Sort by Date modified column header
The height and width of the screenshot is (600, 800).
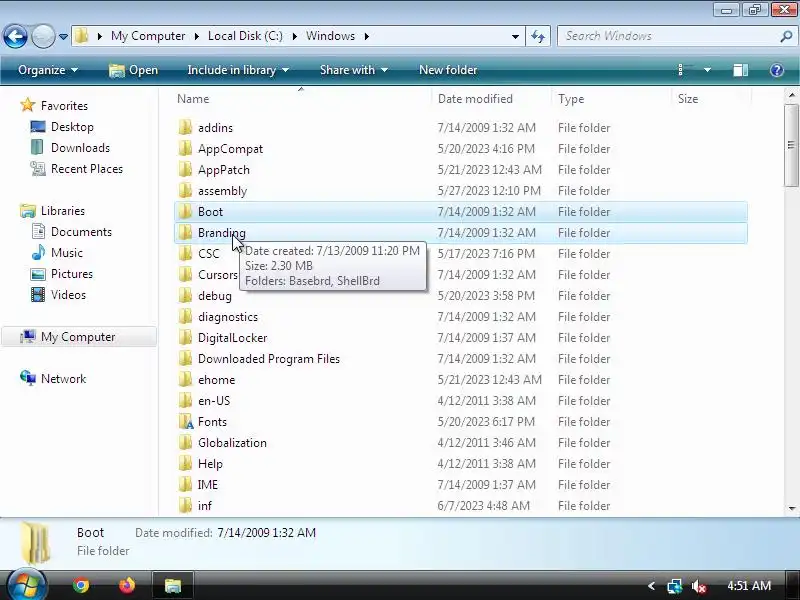[x=475, y=99]
